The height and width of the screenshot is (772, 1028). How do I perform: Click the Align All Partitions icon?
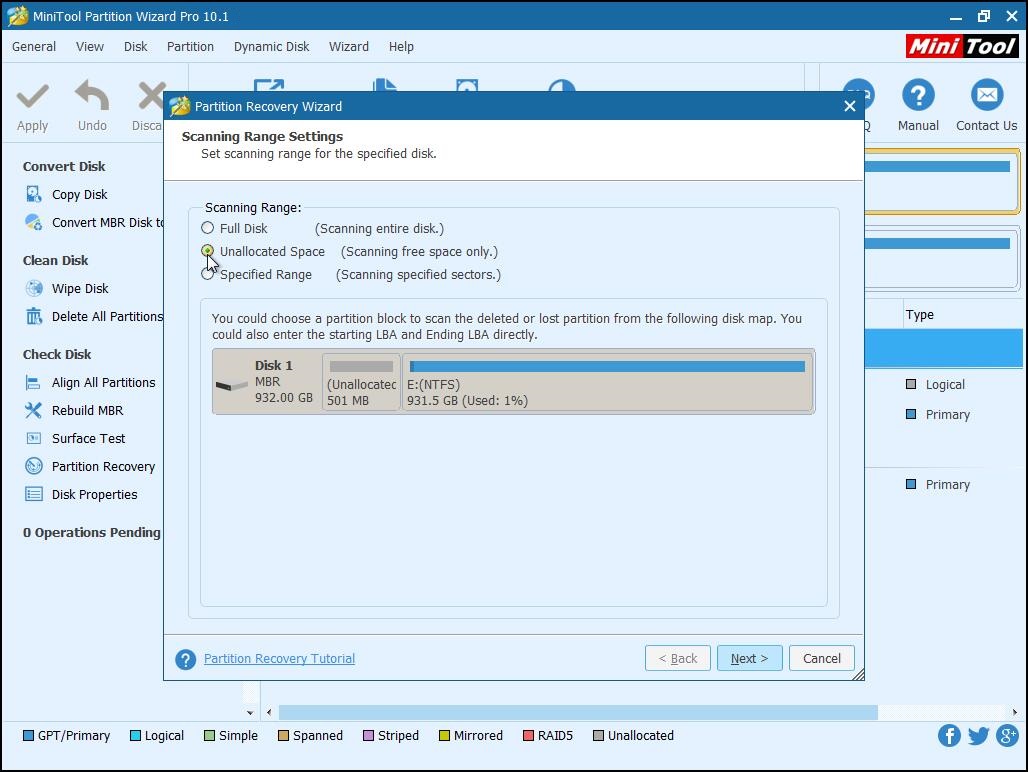click(33, 382)
